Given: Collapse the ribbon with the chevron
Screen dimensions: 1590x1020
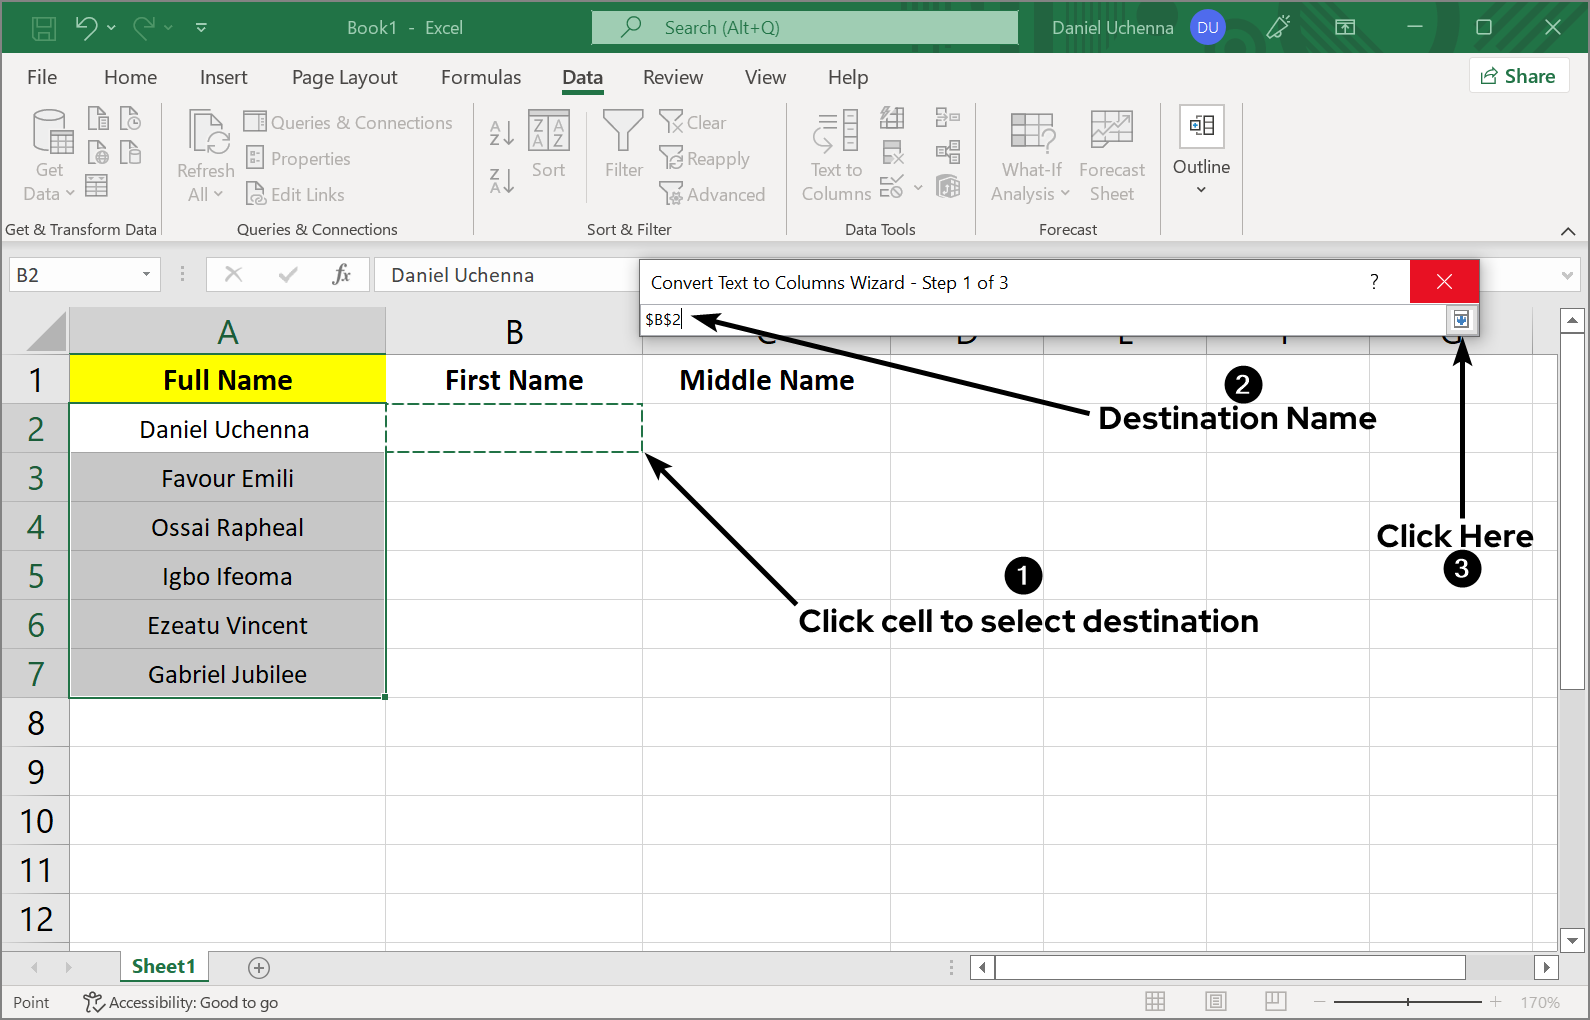Looking at the screenshot, I should pyautogui.click(x=1567, y=231).
